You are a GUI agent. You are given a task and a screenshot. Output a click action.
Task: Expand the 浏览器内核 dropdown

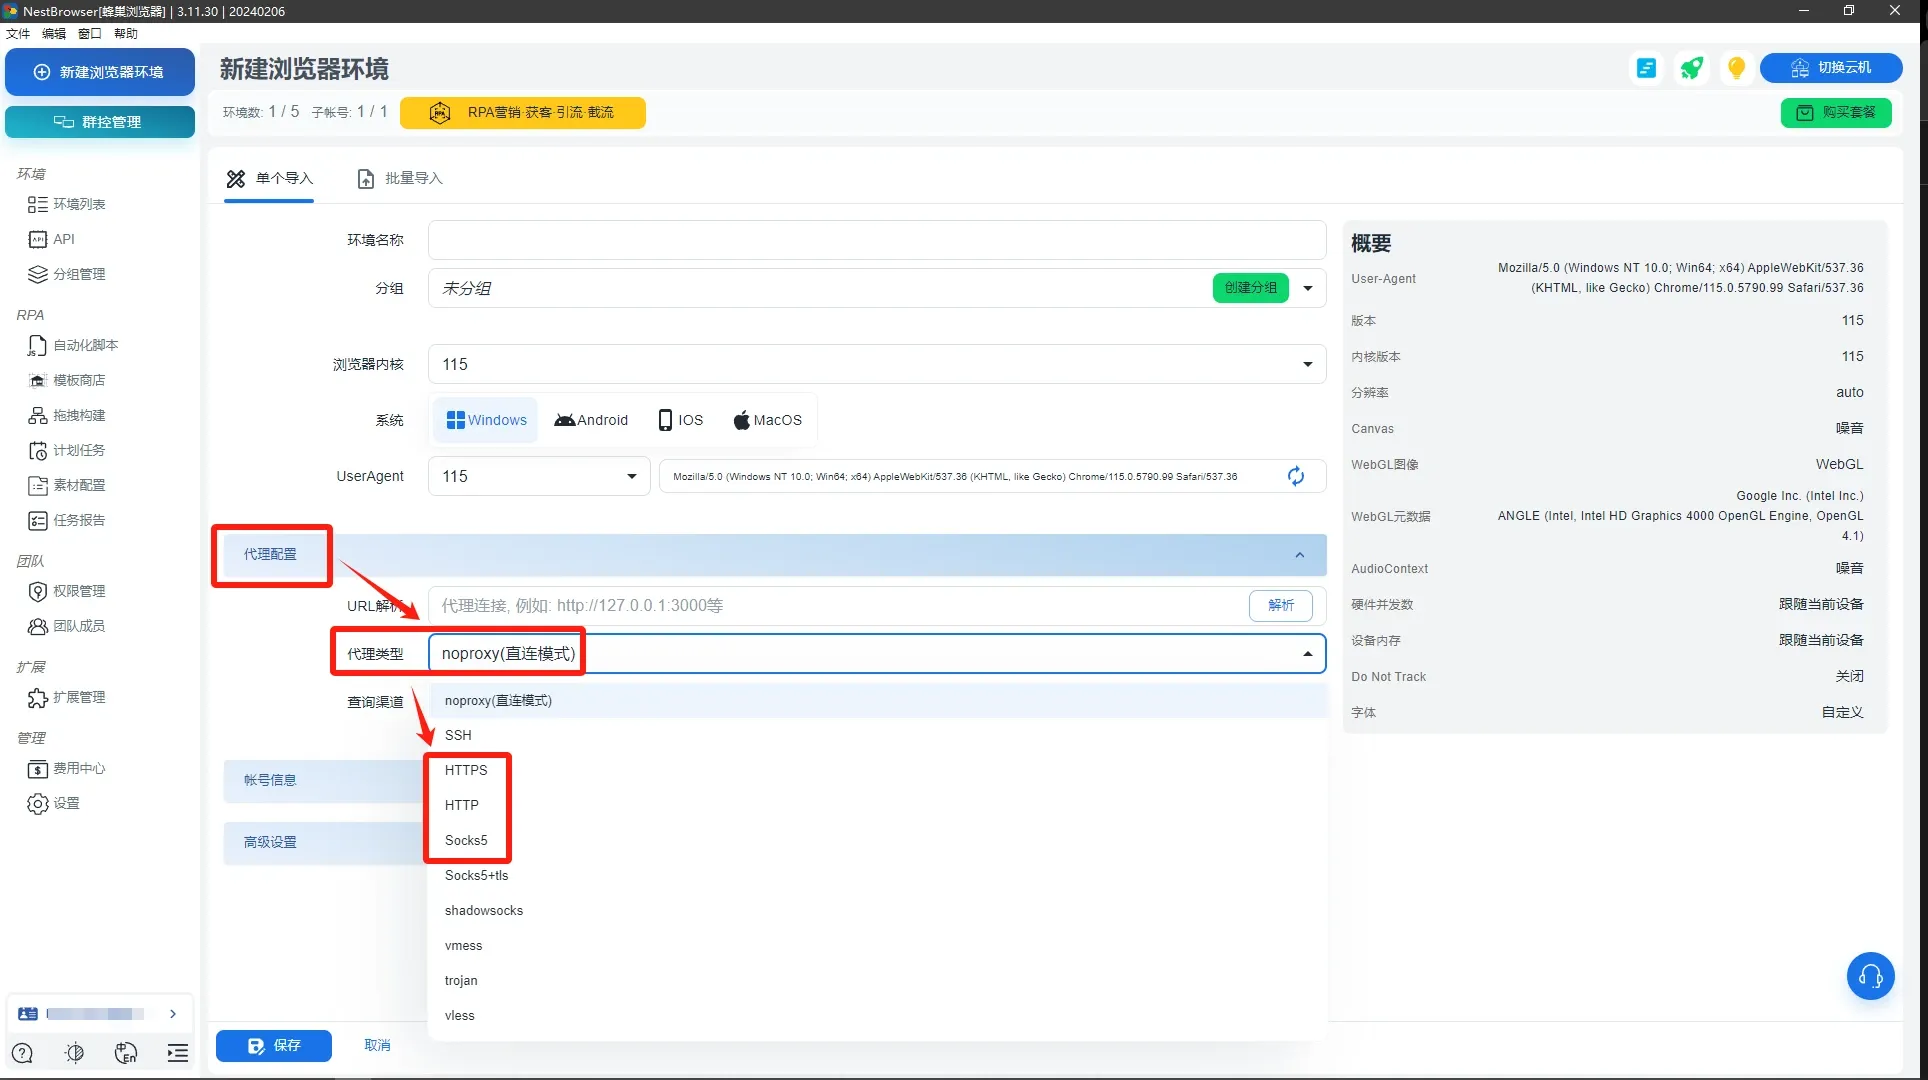pyautogui.click(x=1307, y=364)
